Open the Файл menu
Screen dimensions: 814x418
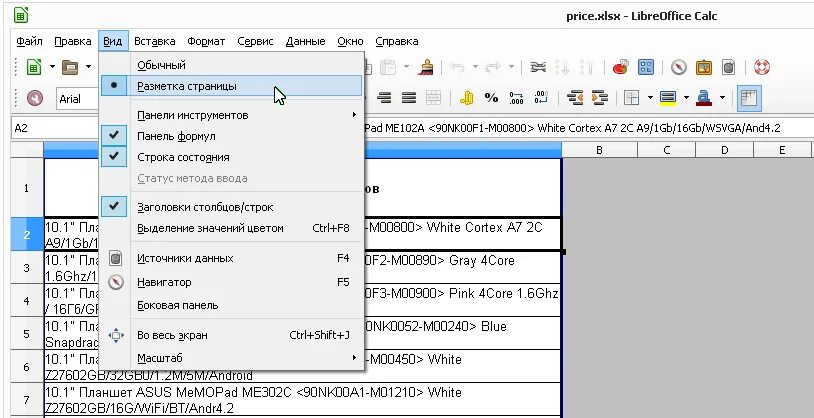click(x=29, y=41)
